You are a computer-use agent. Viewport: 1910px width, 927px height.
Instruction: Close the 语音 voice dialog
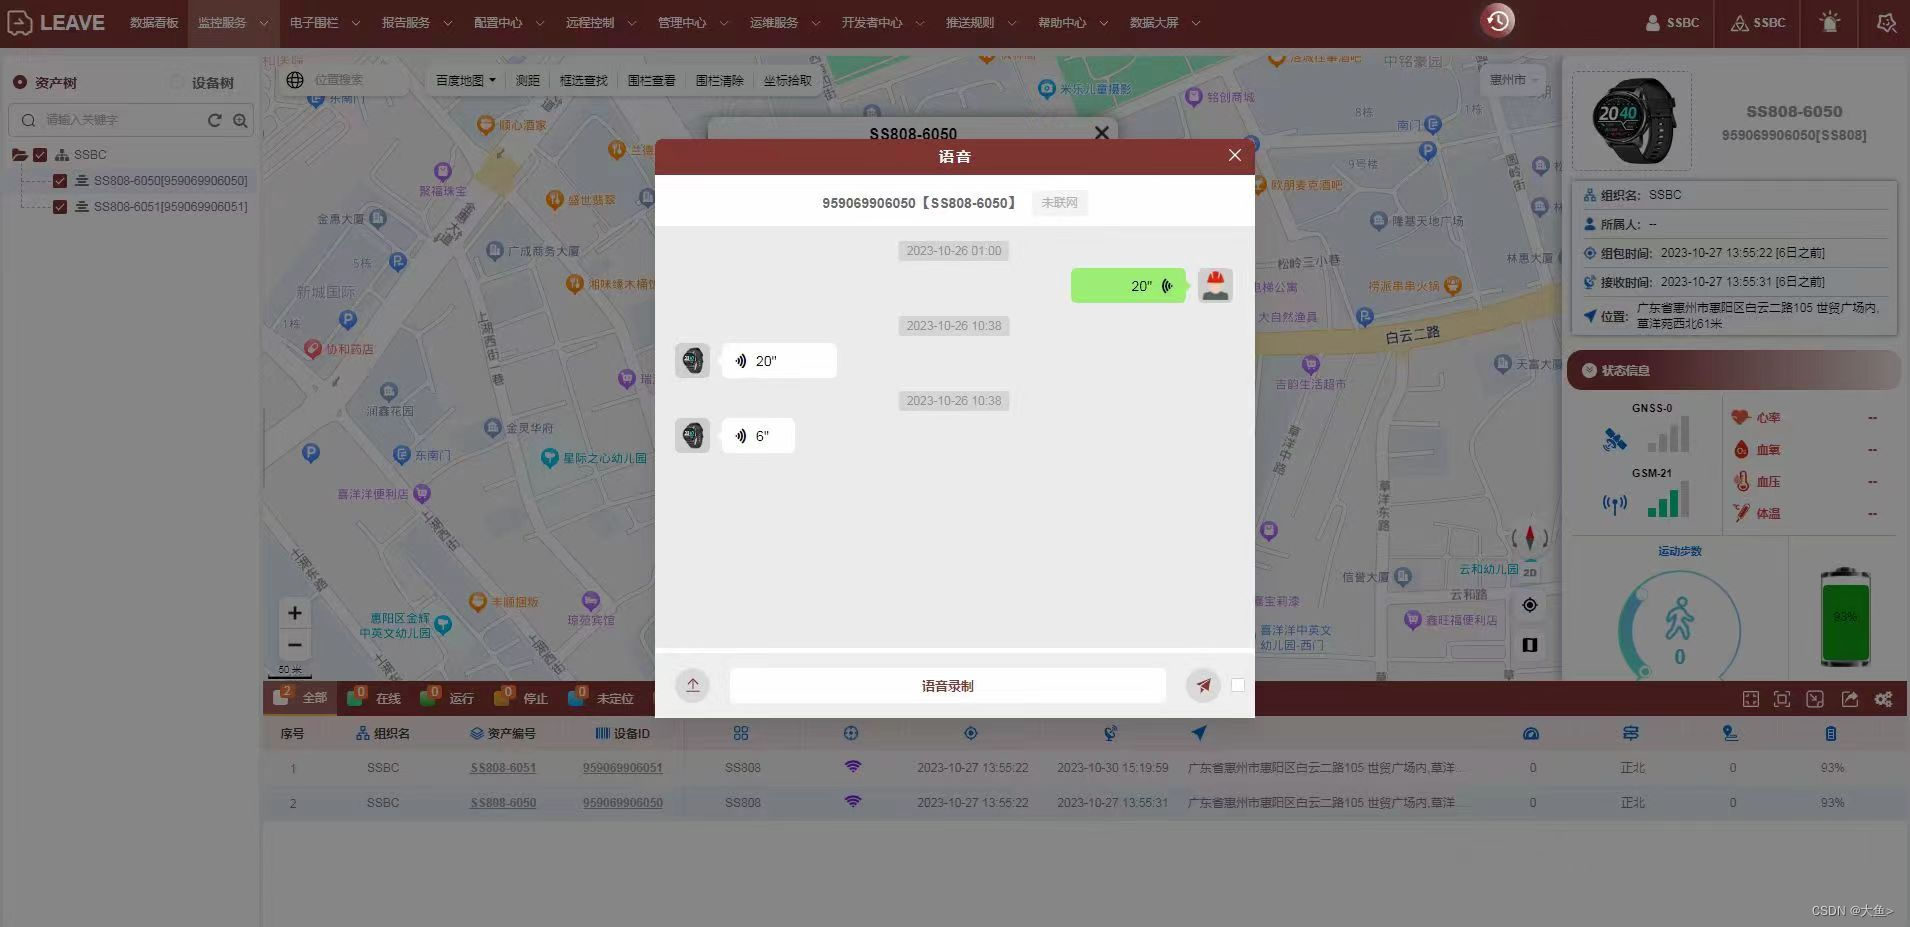coord(1235,155)
